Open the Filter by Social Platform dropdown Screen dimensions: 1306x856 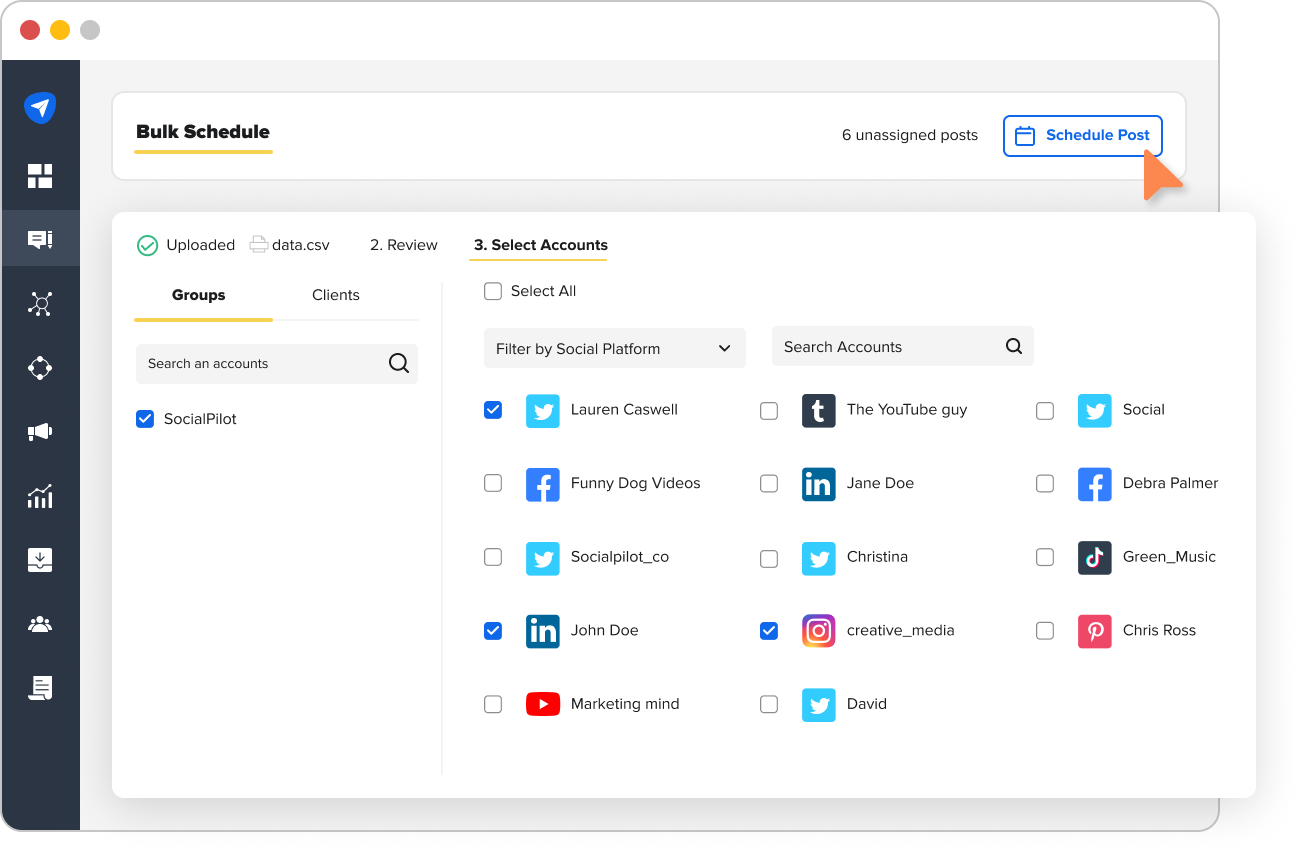pos(615,348)
